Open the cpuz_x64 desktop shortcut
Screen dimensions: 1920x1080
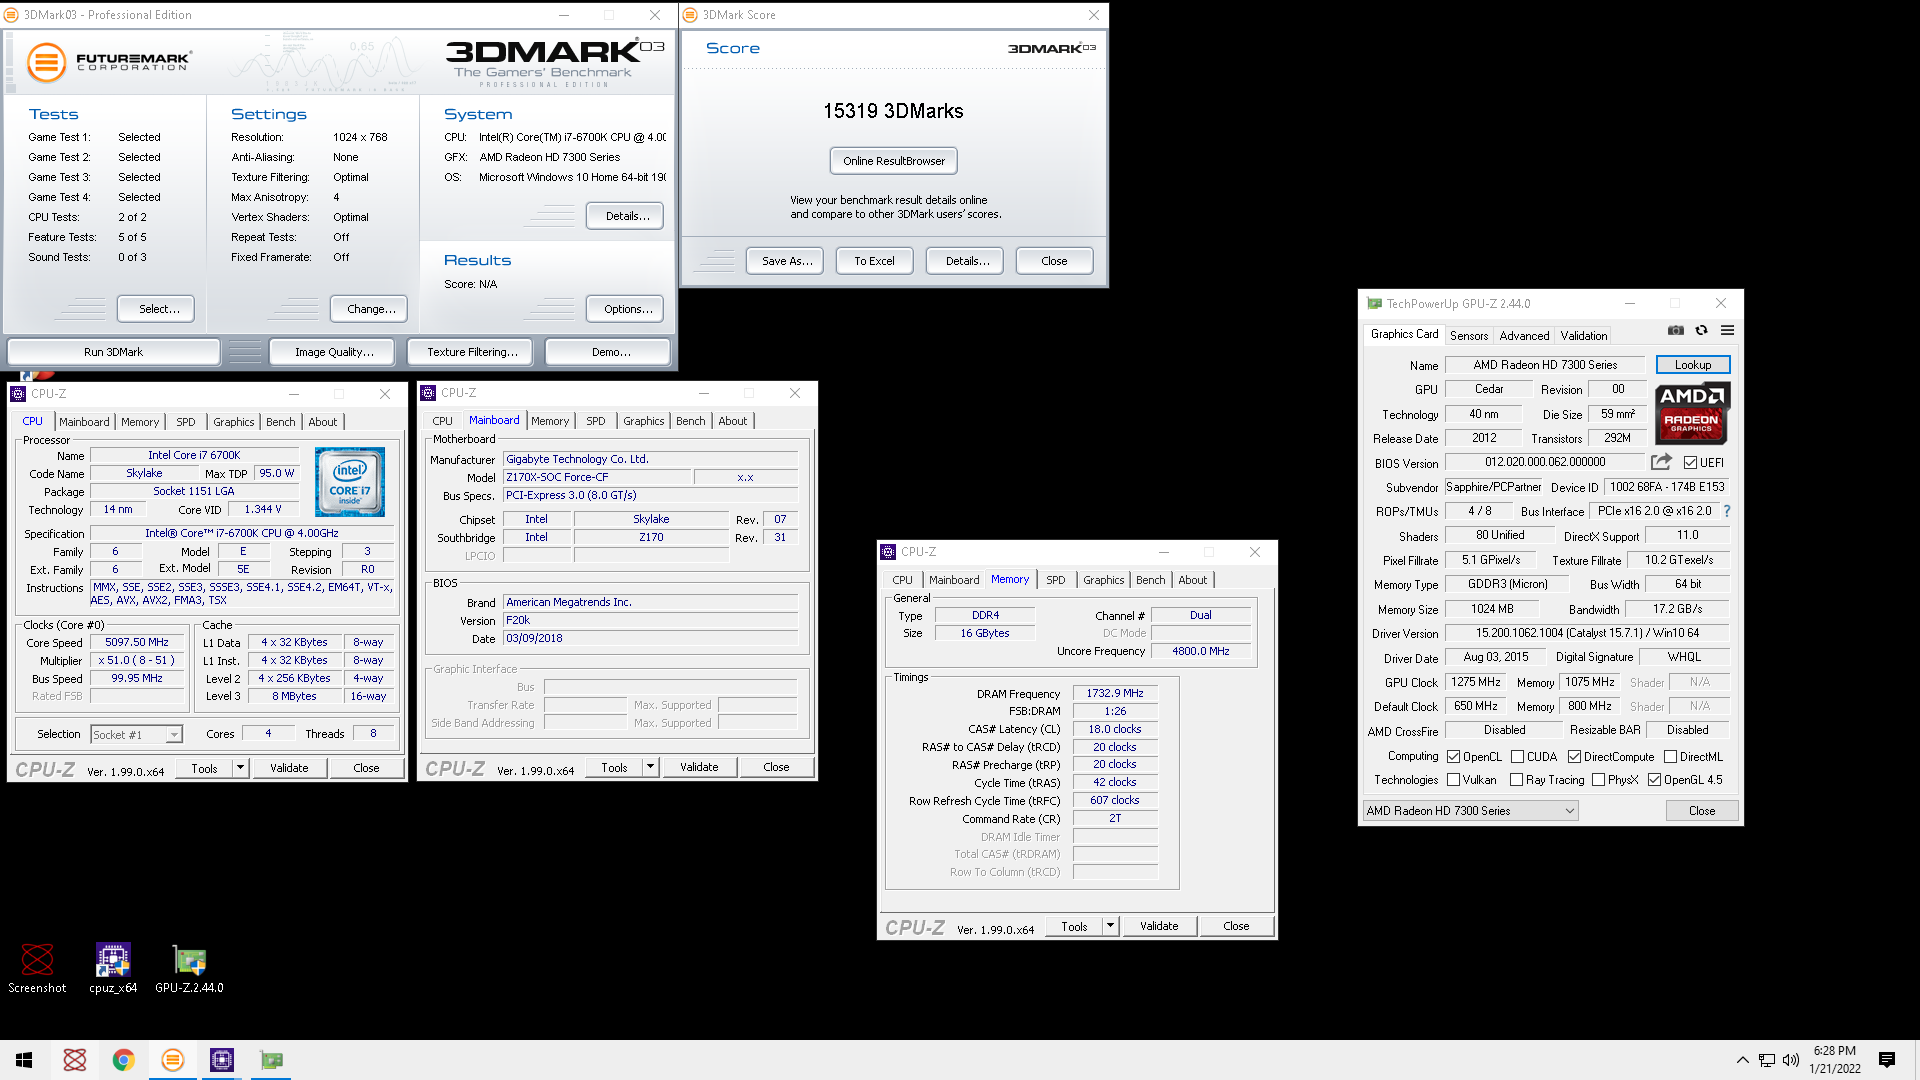[113, 968]
